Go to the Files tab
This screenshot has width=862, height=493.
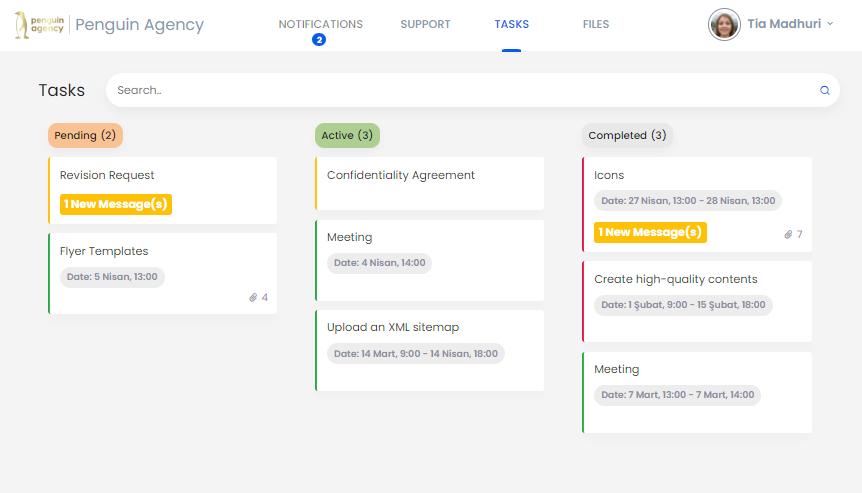coord(596,24)
